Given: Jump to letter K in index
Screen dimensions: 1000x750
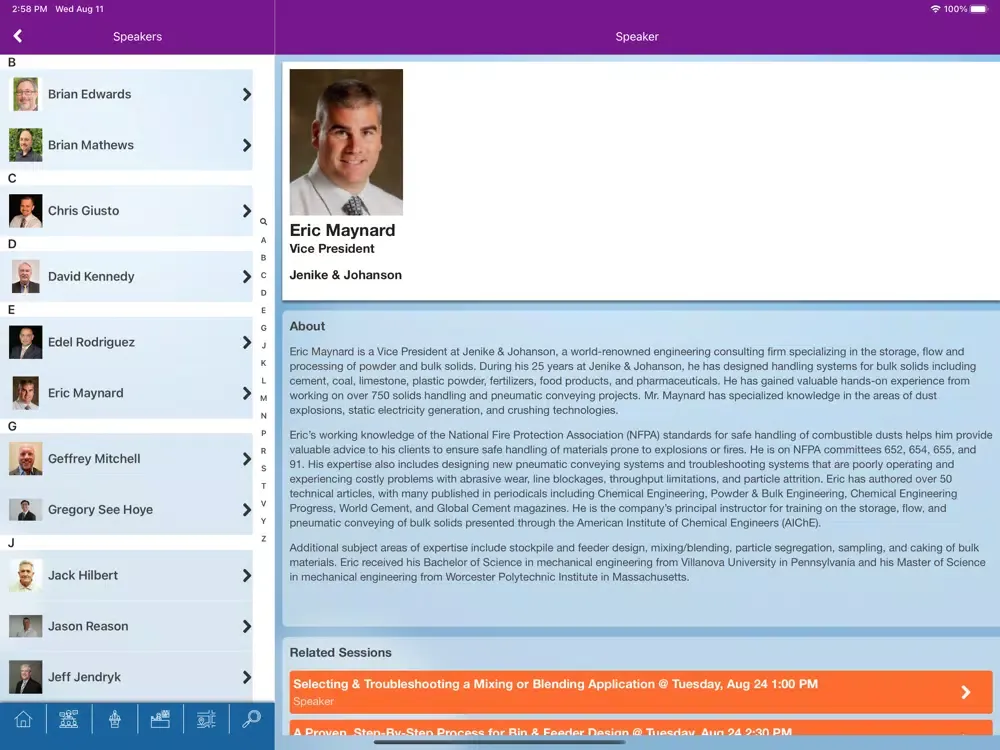Looking at the screenshot, I should [263, 363].
